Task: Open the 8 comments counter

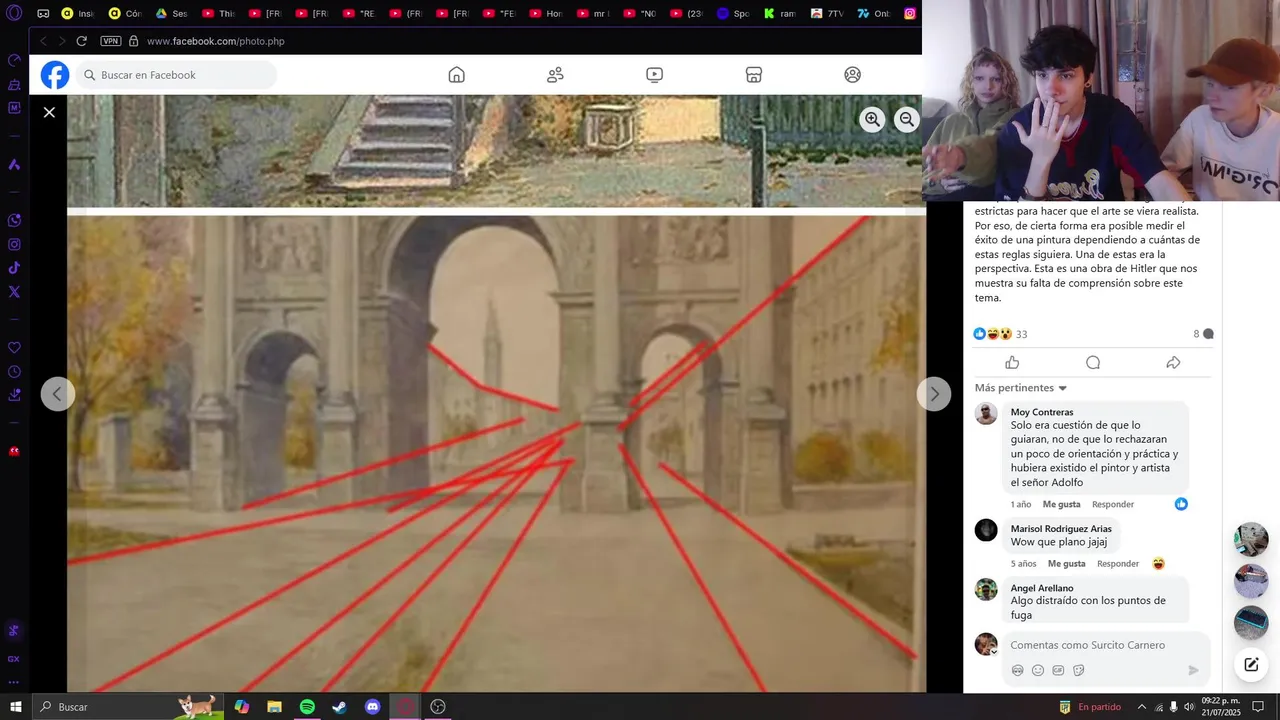Action: pyautogui.click(x=1203, y=334)
